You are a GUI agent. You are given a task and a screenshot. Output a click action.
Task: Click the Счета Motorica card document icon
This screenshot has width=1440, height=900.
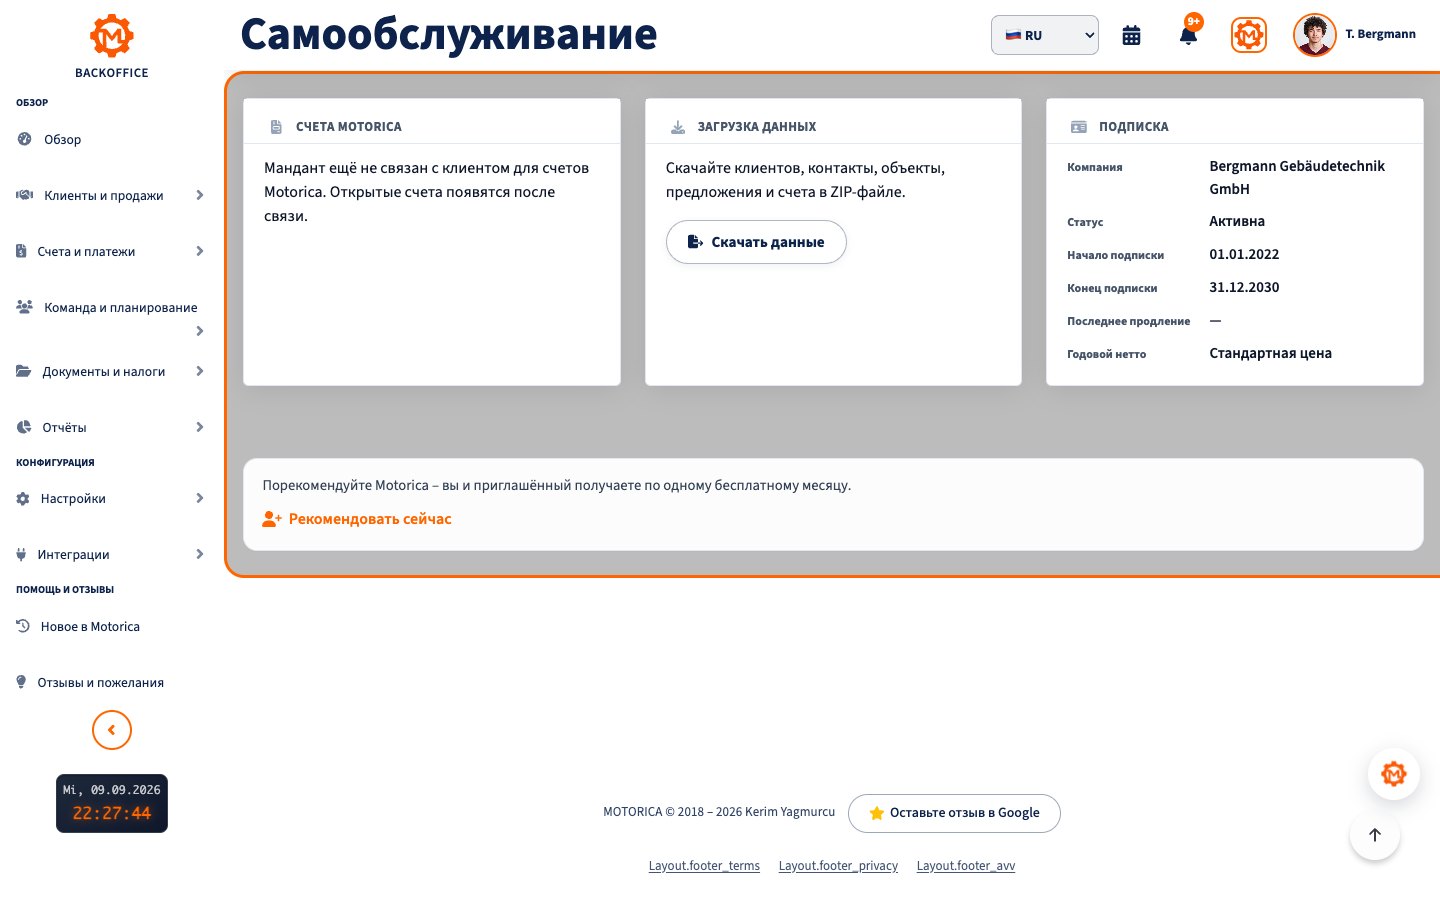pos(277,127)
